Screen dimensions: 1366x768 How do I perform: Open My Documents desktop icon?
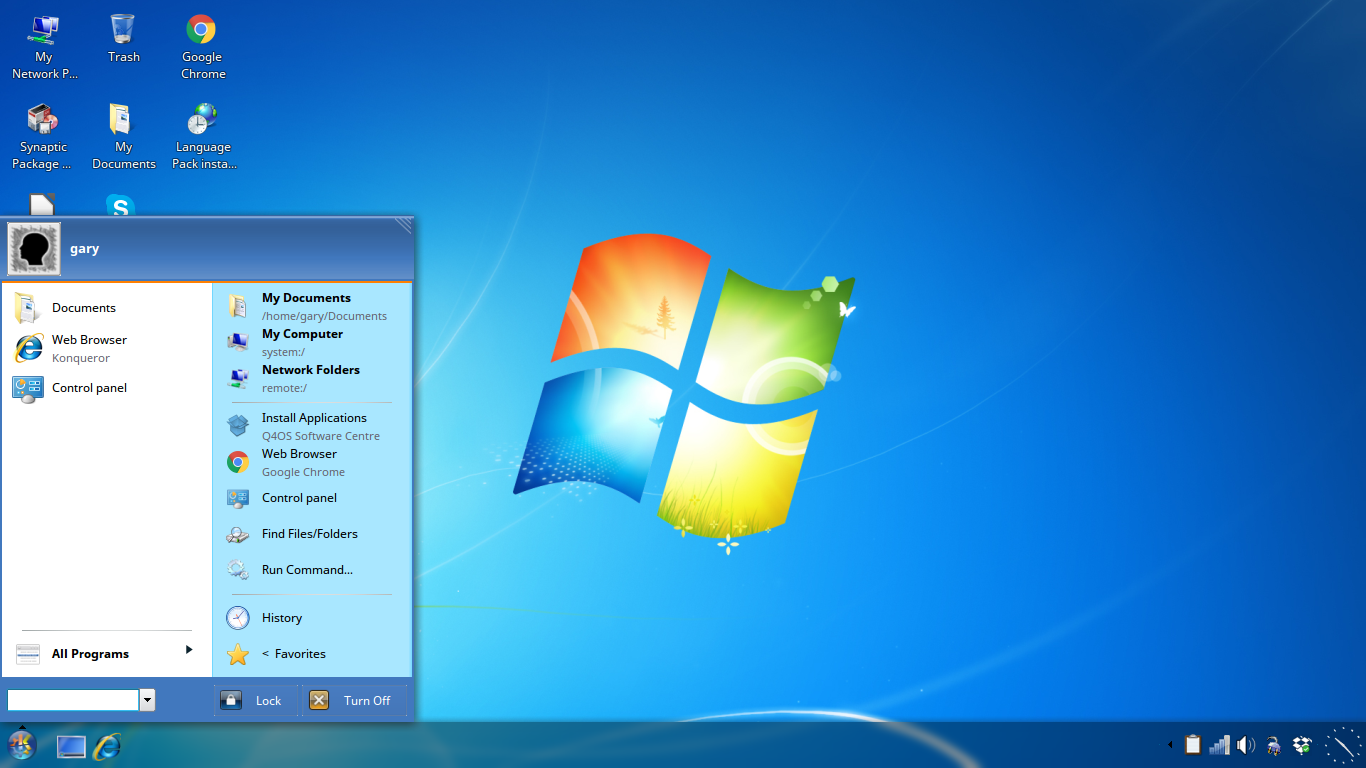coord(123,137)
